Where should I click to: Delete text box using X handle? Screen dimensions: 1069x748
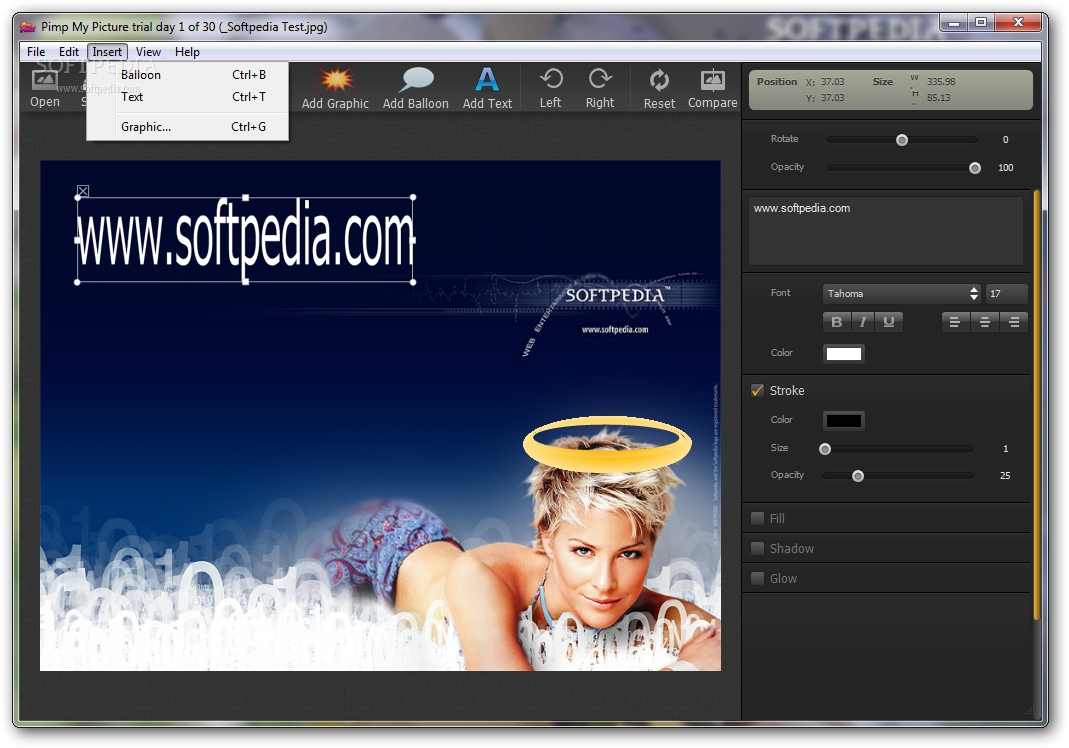(x=82, y=192)
